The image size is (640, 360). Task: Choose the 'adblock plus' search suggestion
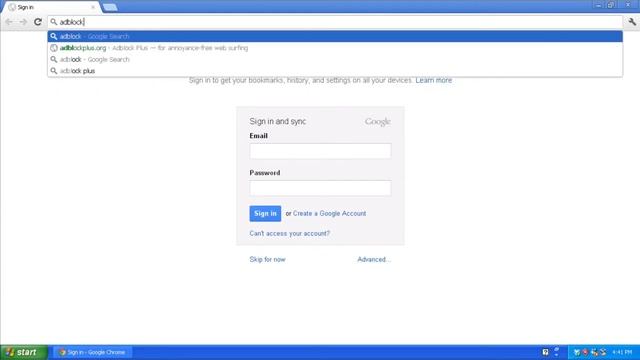point(335,71)
